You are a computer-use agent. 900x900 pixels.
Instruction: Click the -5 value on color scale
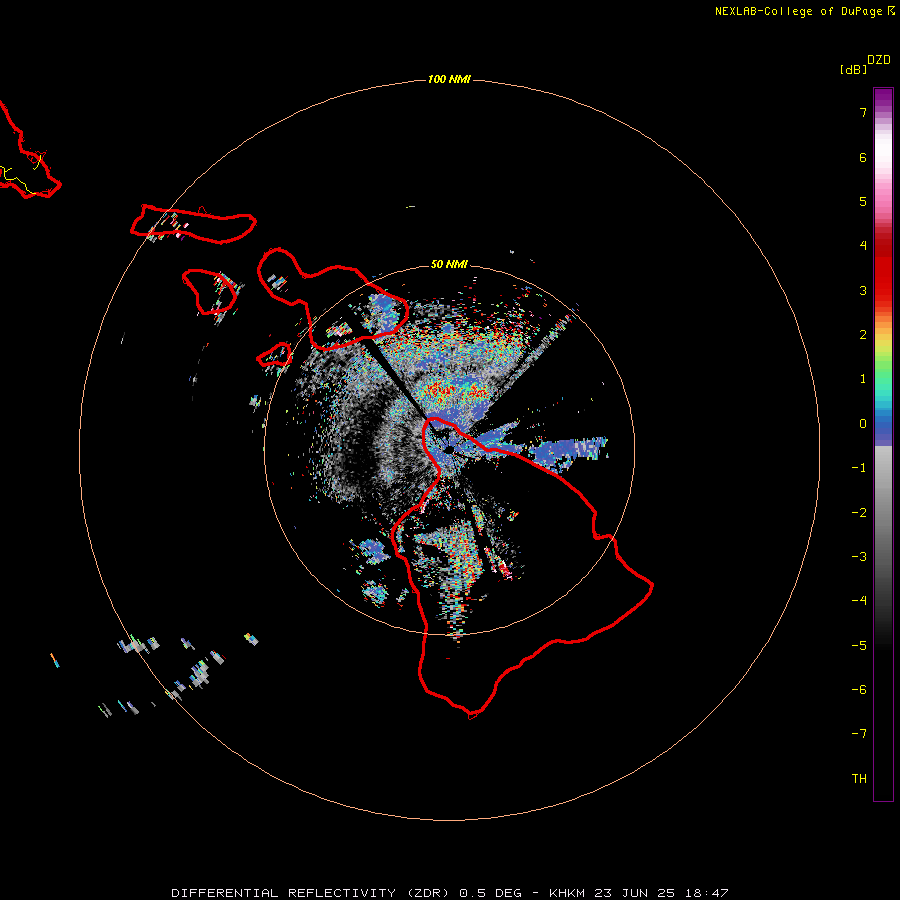859,646
